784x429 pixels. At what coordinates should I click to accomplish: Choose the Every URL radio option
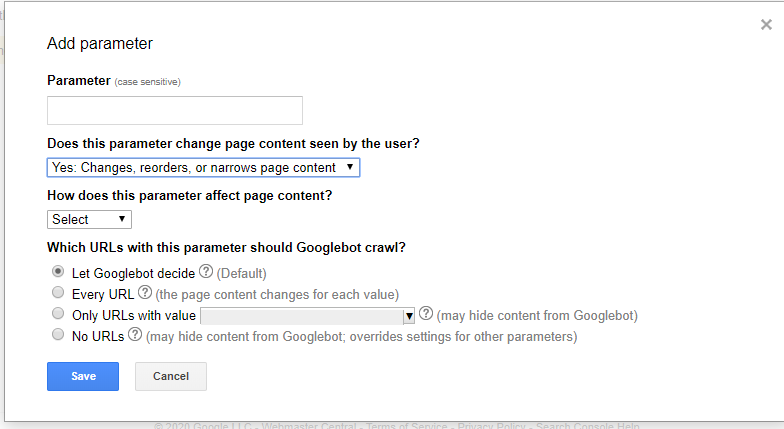coord(58,292)
